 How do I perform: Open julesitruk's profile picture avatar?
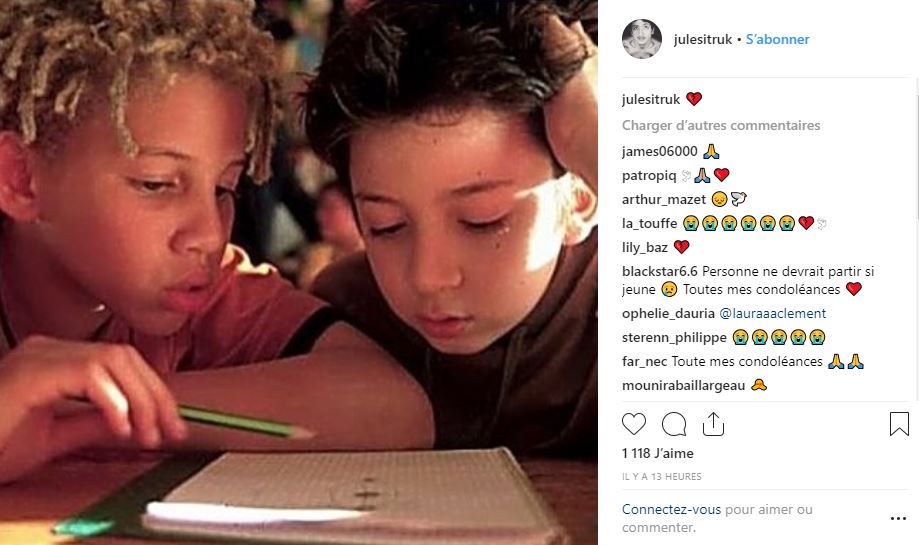(x=642, y=39)
